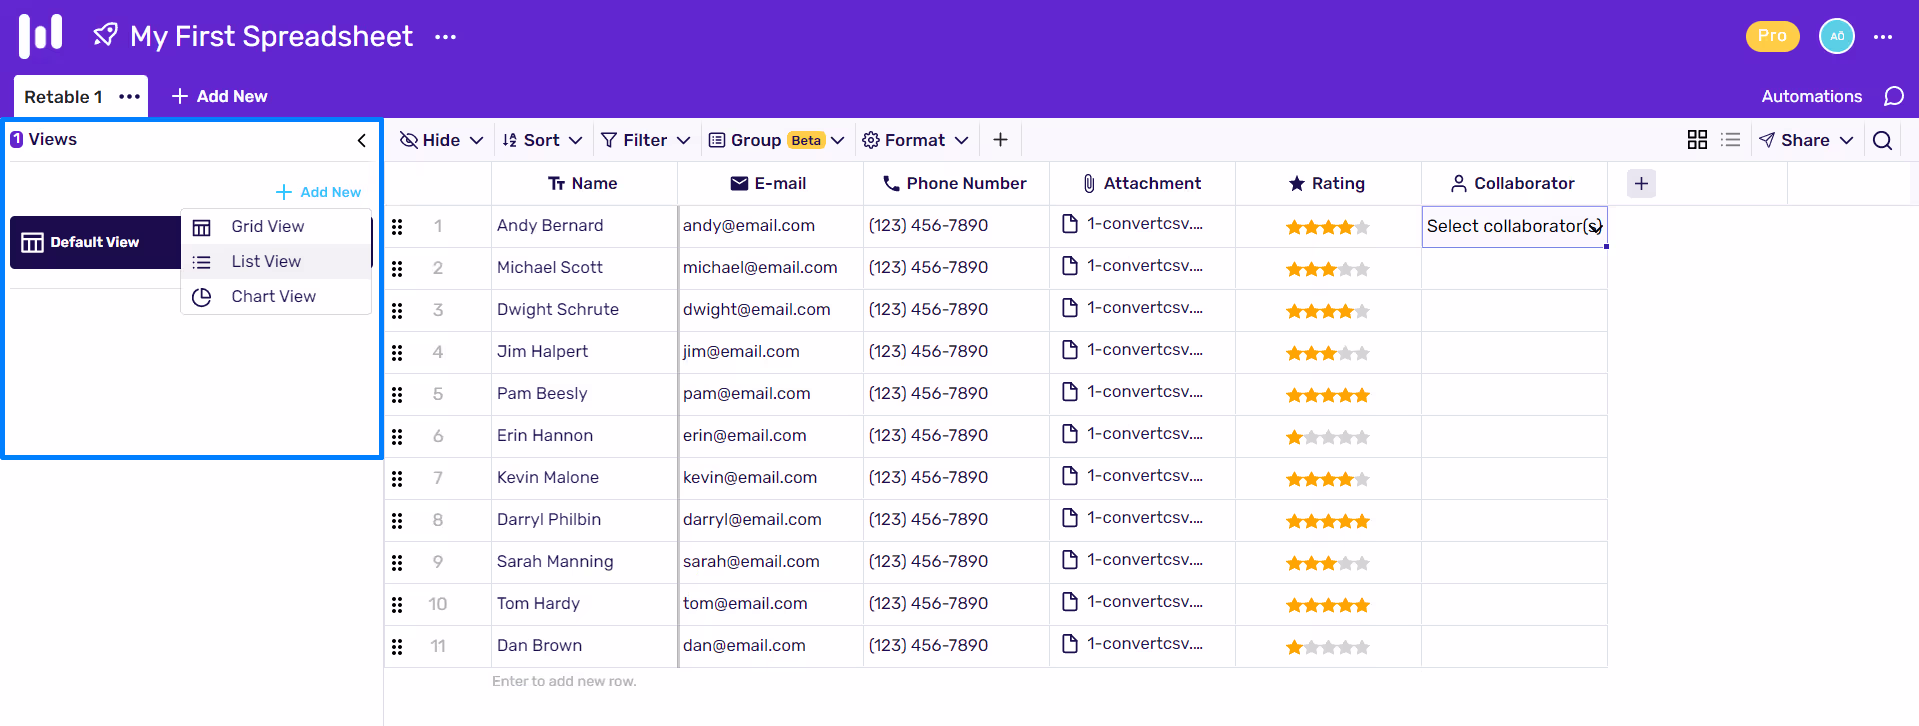
Task: Click My First Spreadsheet title
Action: (x=271, y=37)
